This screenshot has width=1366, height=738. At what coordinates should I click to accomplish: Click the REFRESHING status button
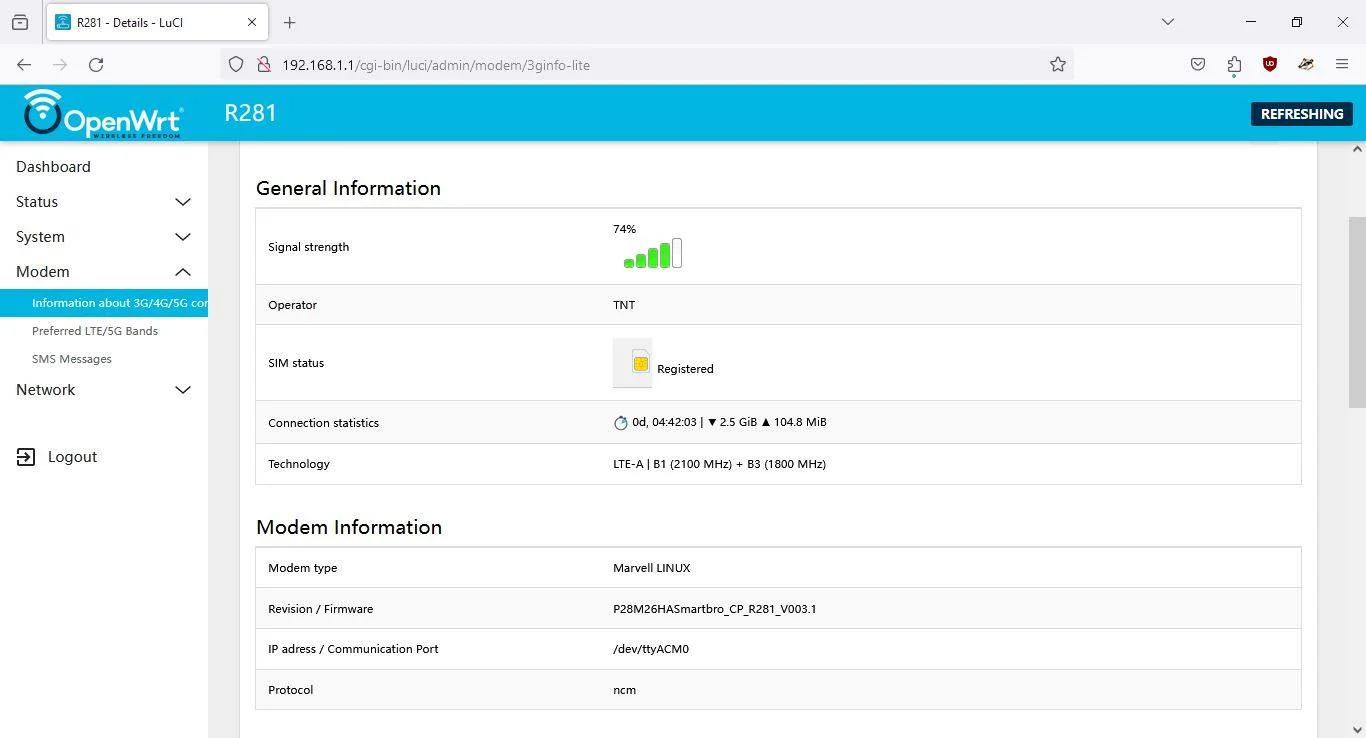[x=1302, y=114]
